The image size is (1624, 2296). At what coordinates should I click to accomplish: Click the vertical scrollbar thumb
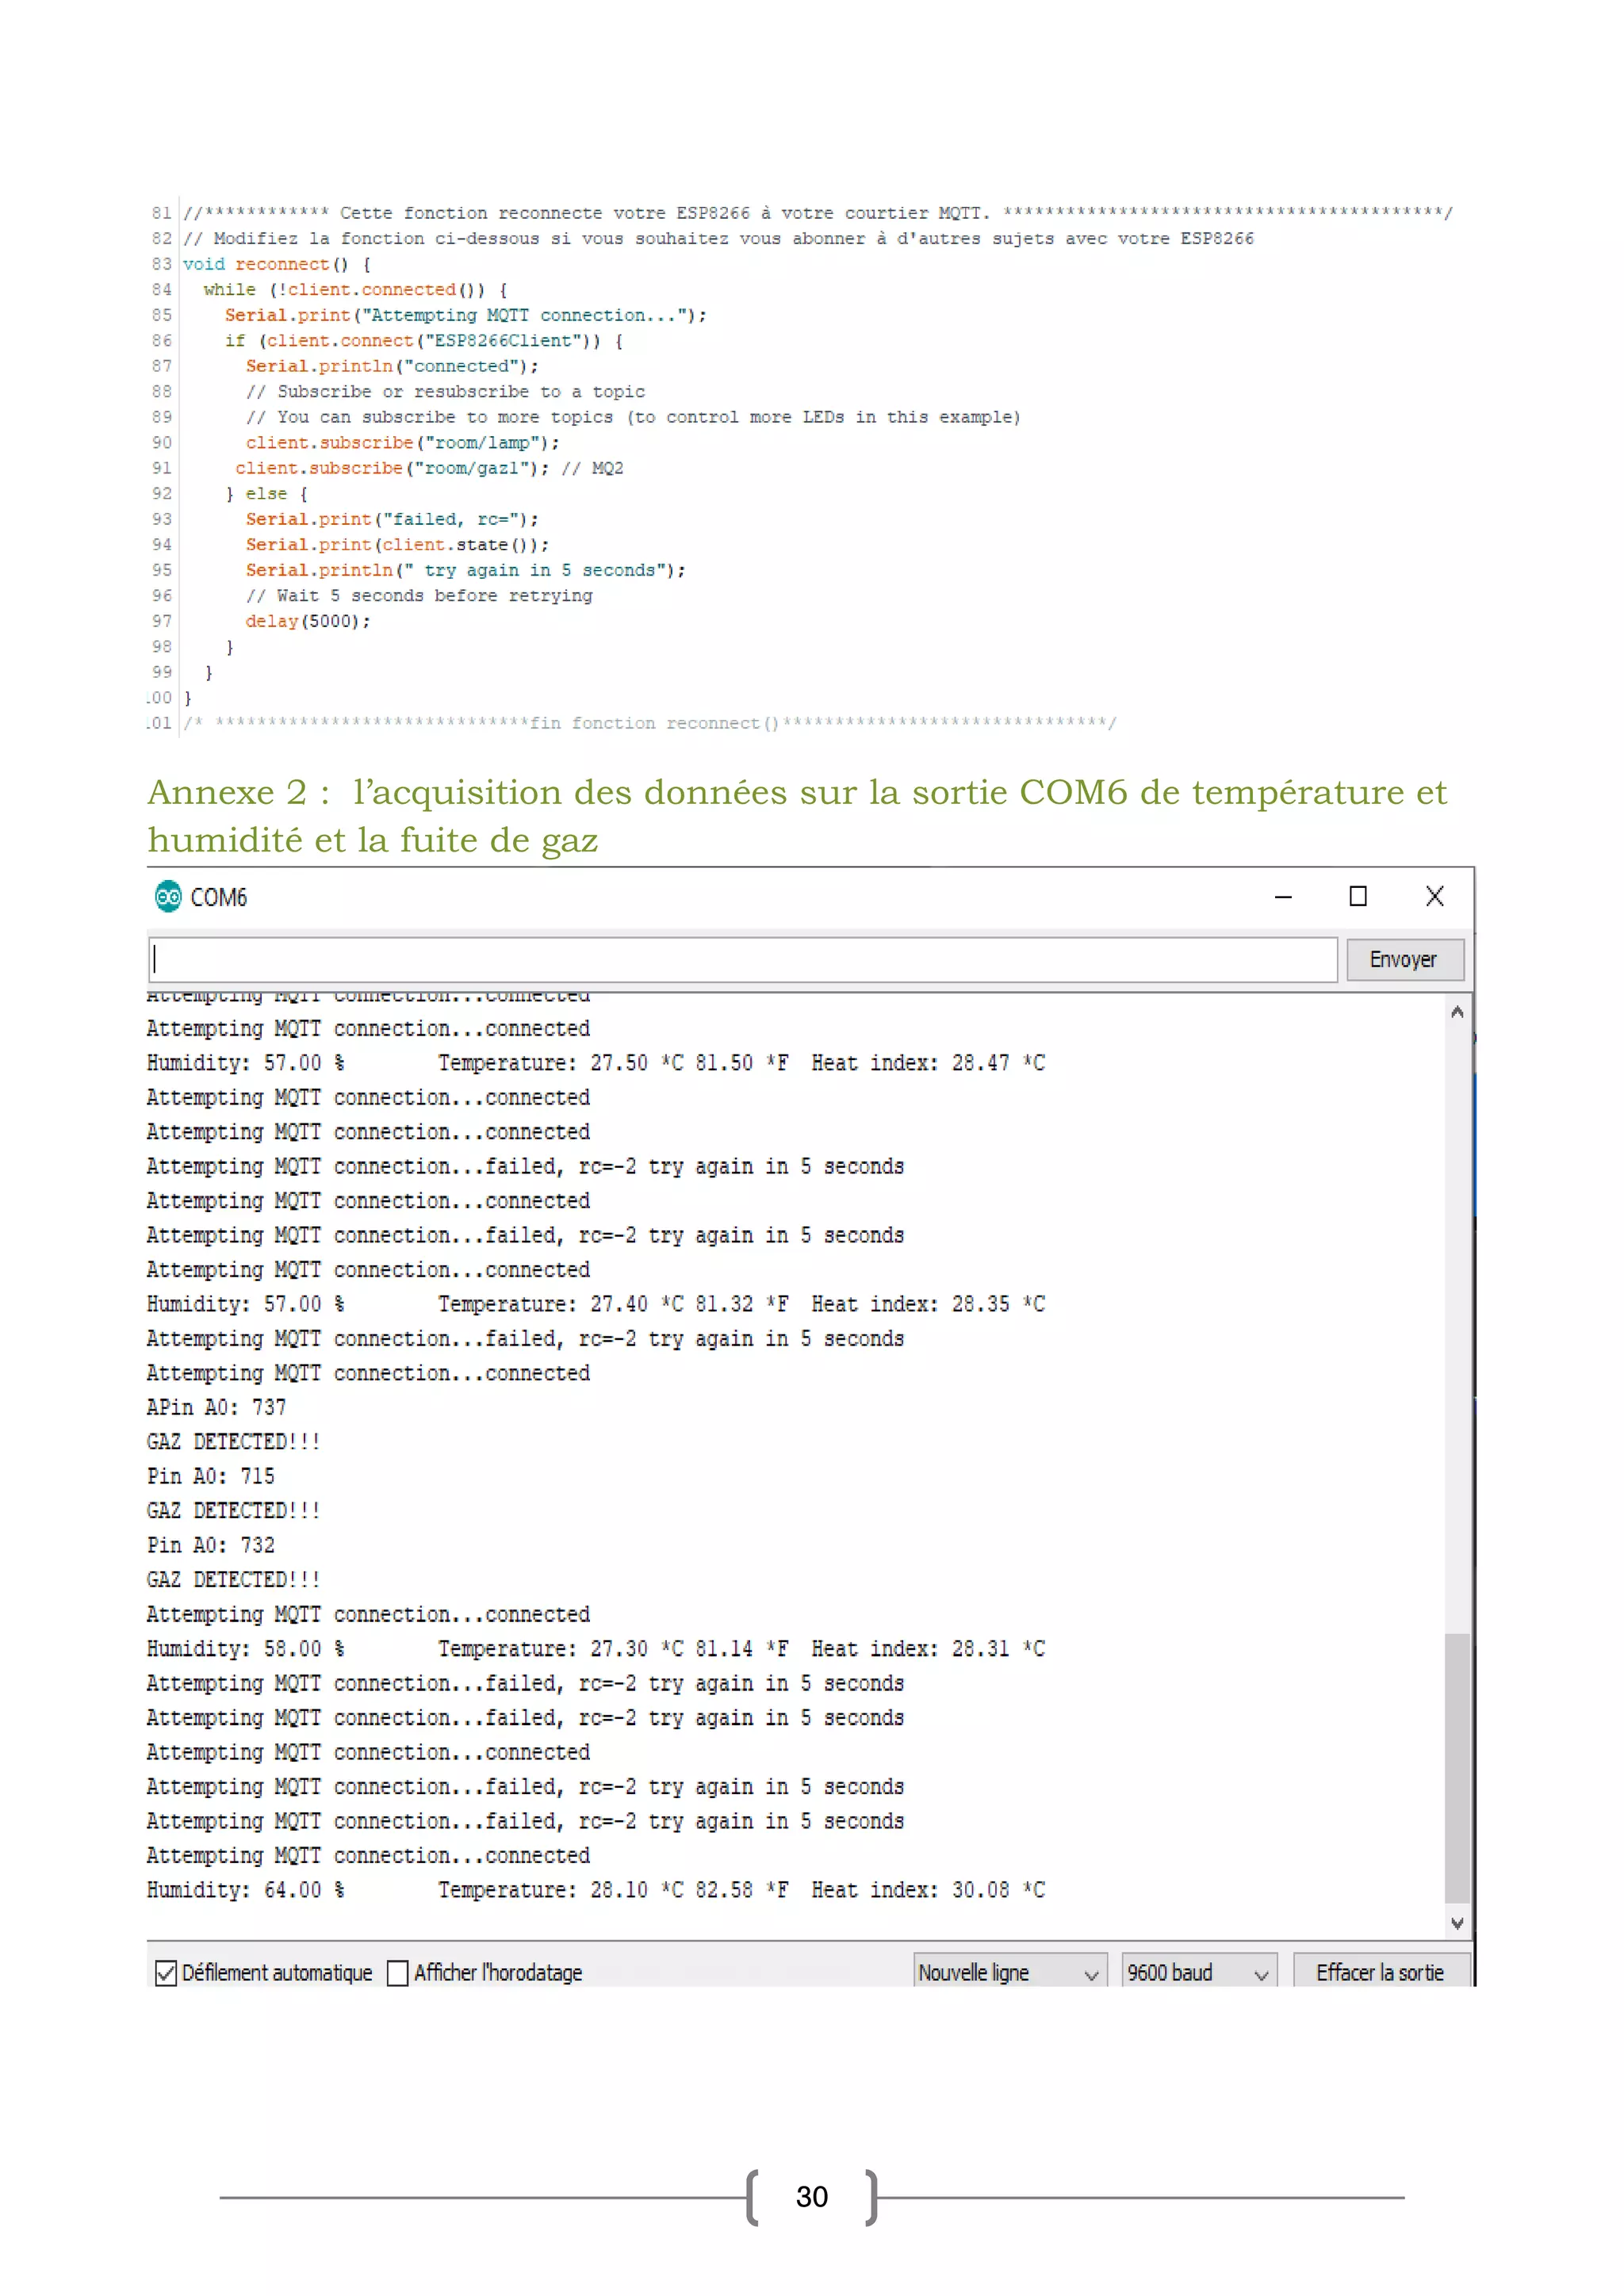point(1457,1766)
